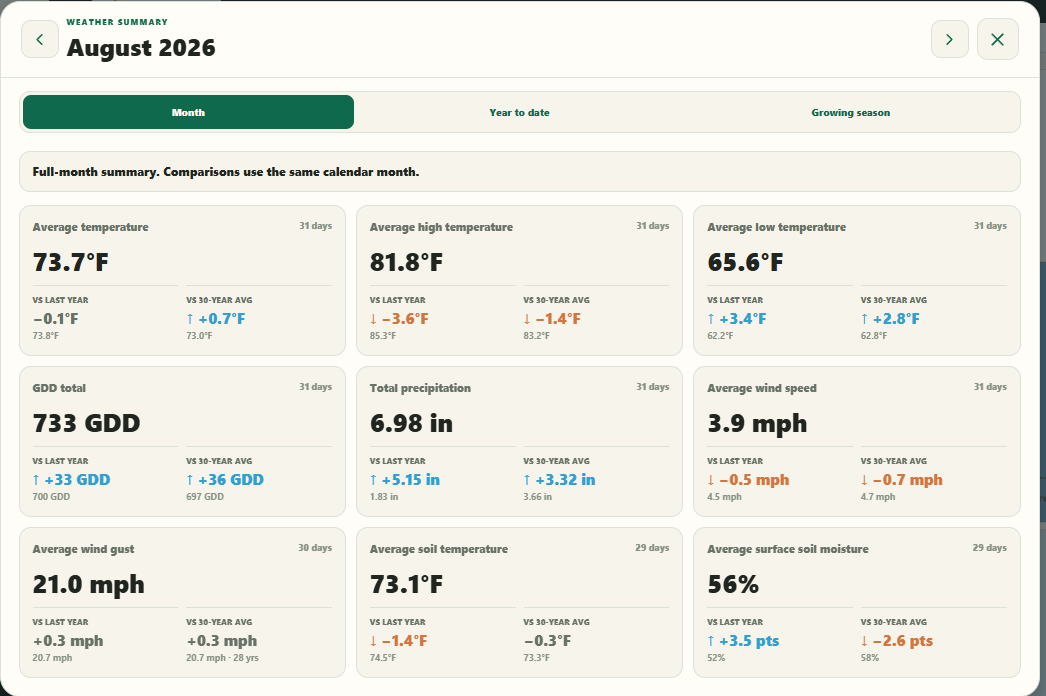
Task: Click the GDD total card title
Action: click(59, 388)
